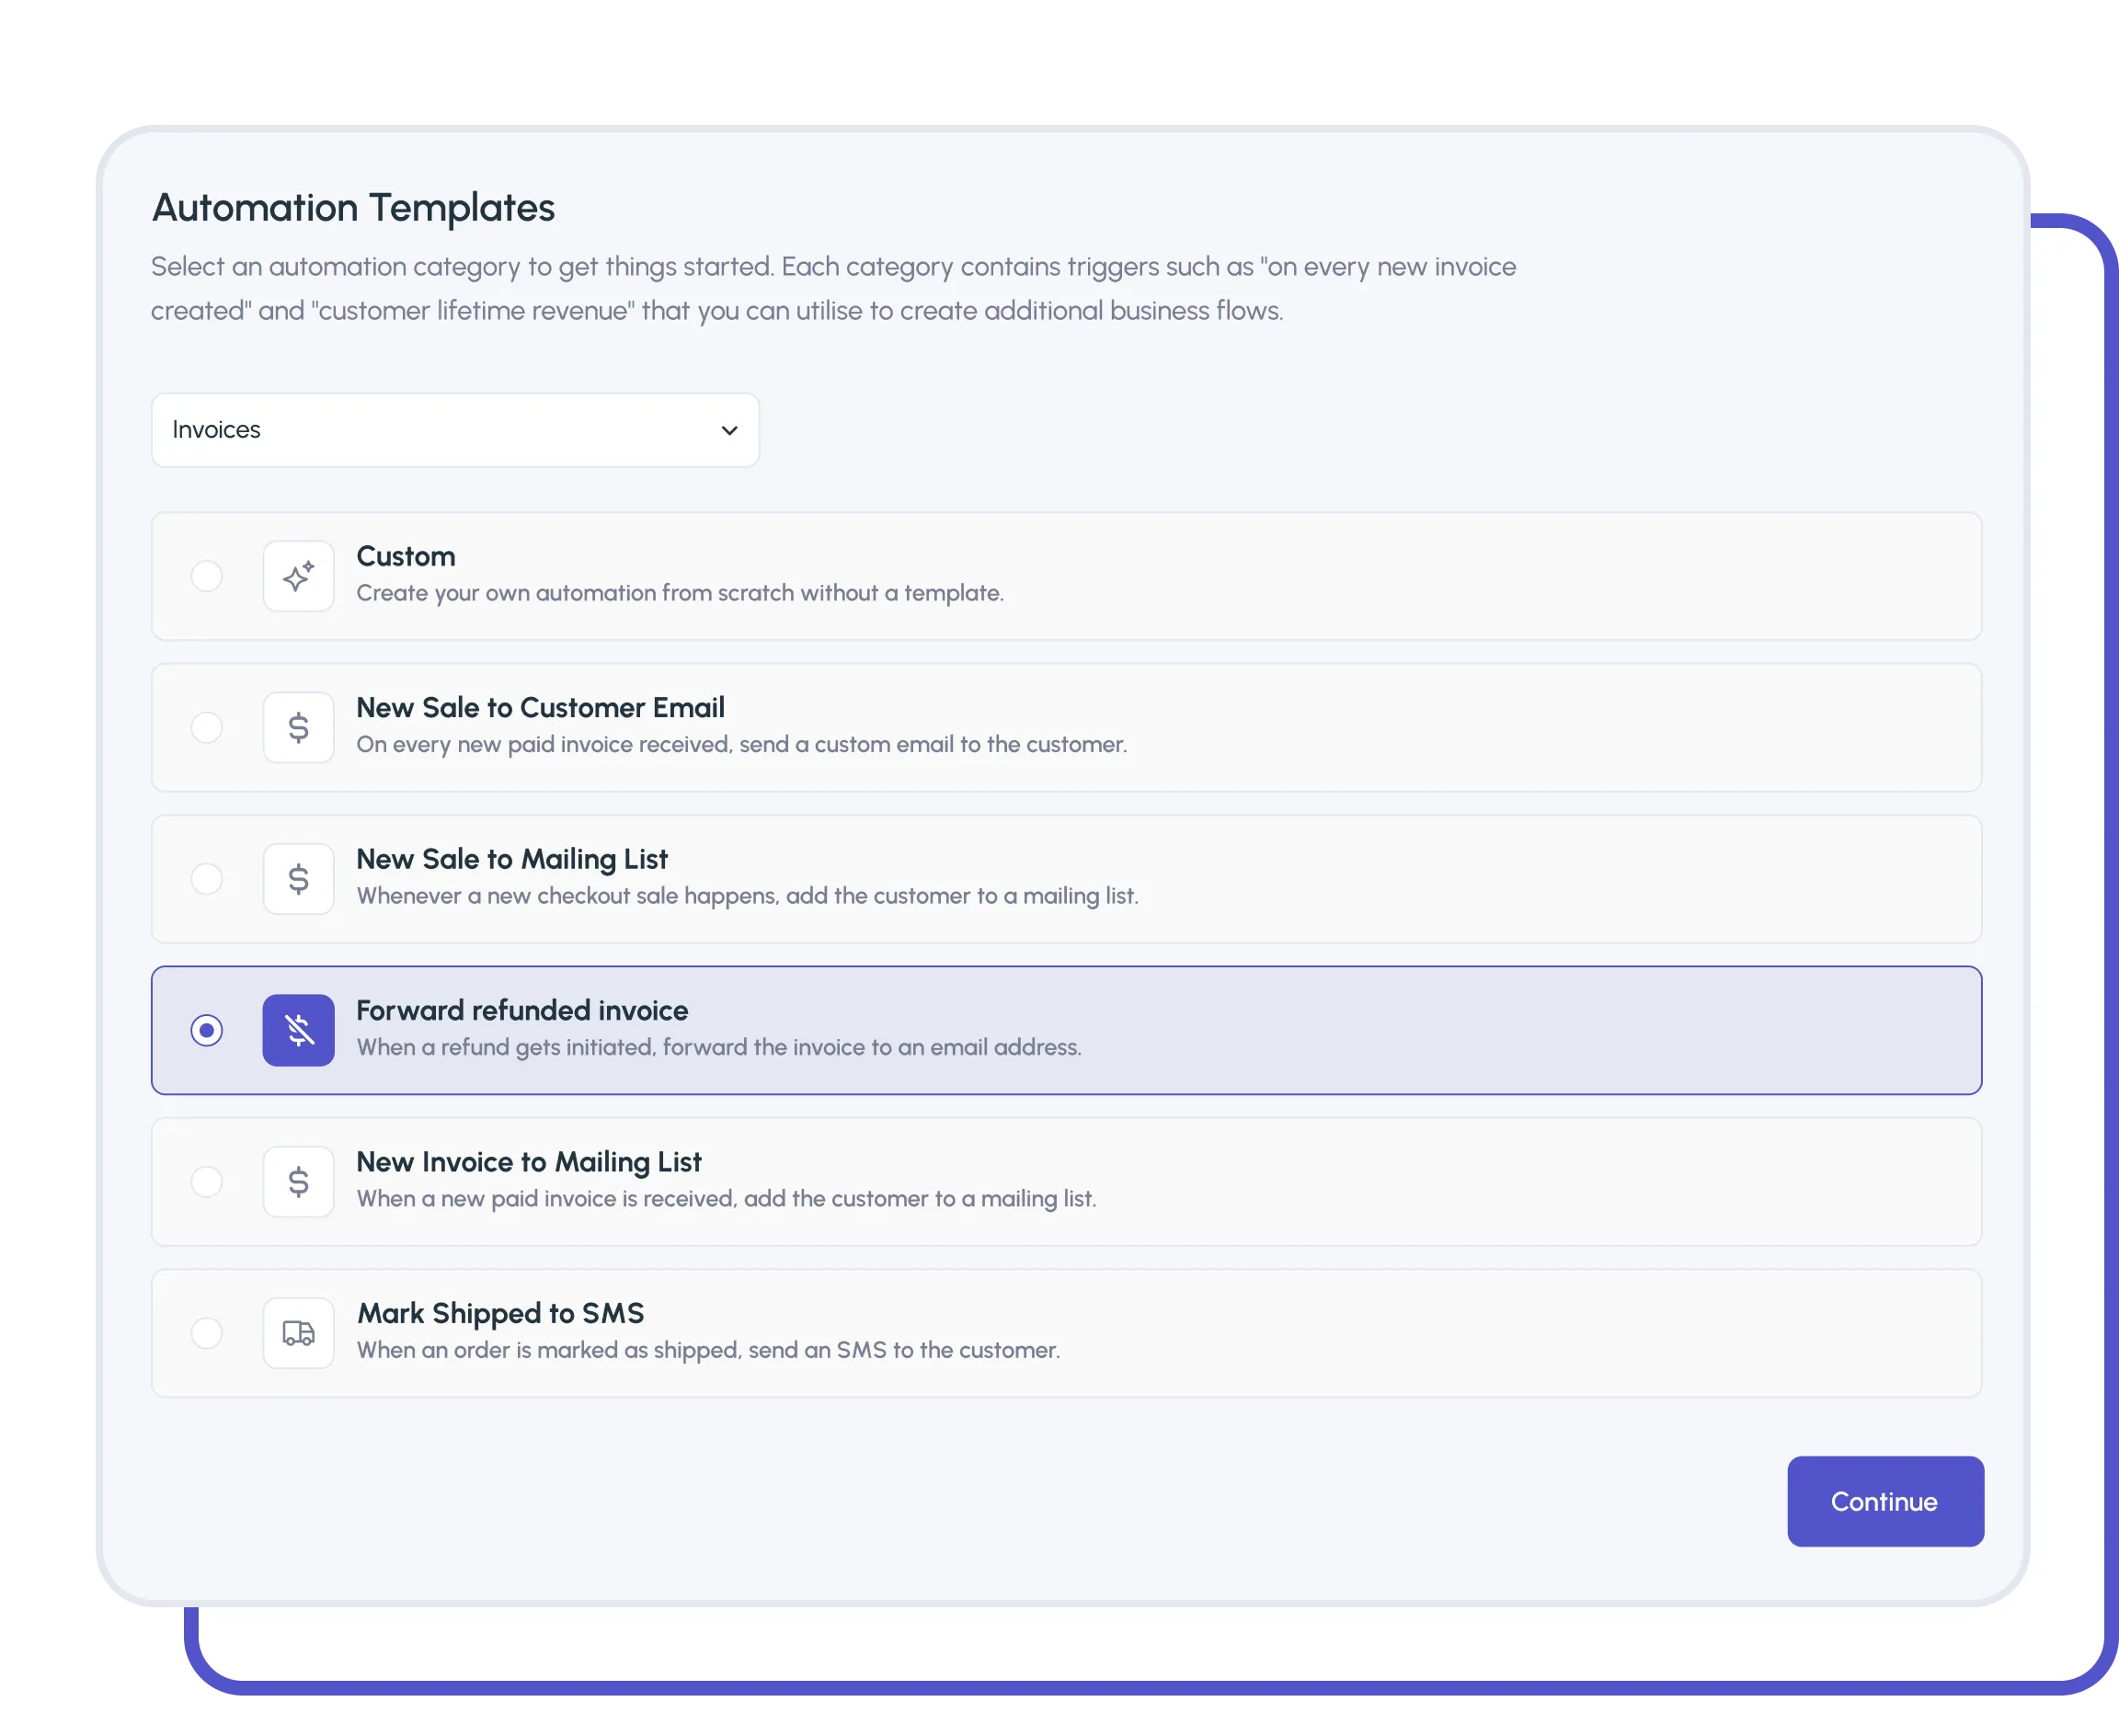Click the crossed-out dollar refund icon
The image size is (2119, 1736).
[298, 1031]
